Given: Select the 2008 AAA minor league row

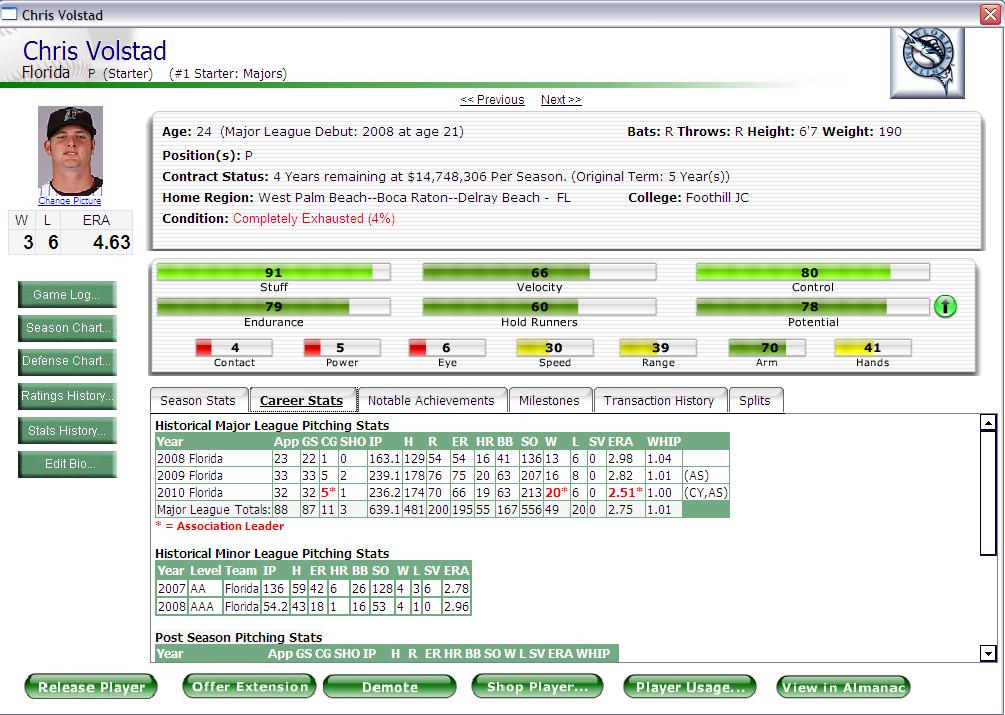Looking at the screenshot, I should (x=313, y=606).
